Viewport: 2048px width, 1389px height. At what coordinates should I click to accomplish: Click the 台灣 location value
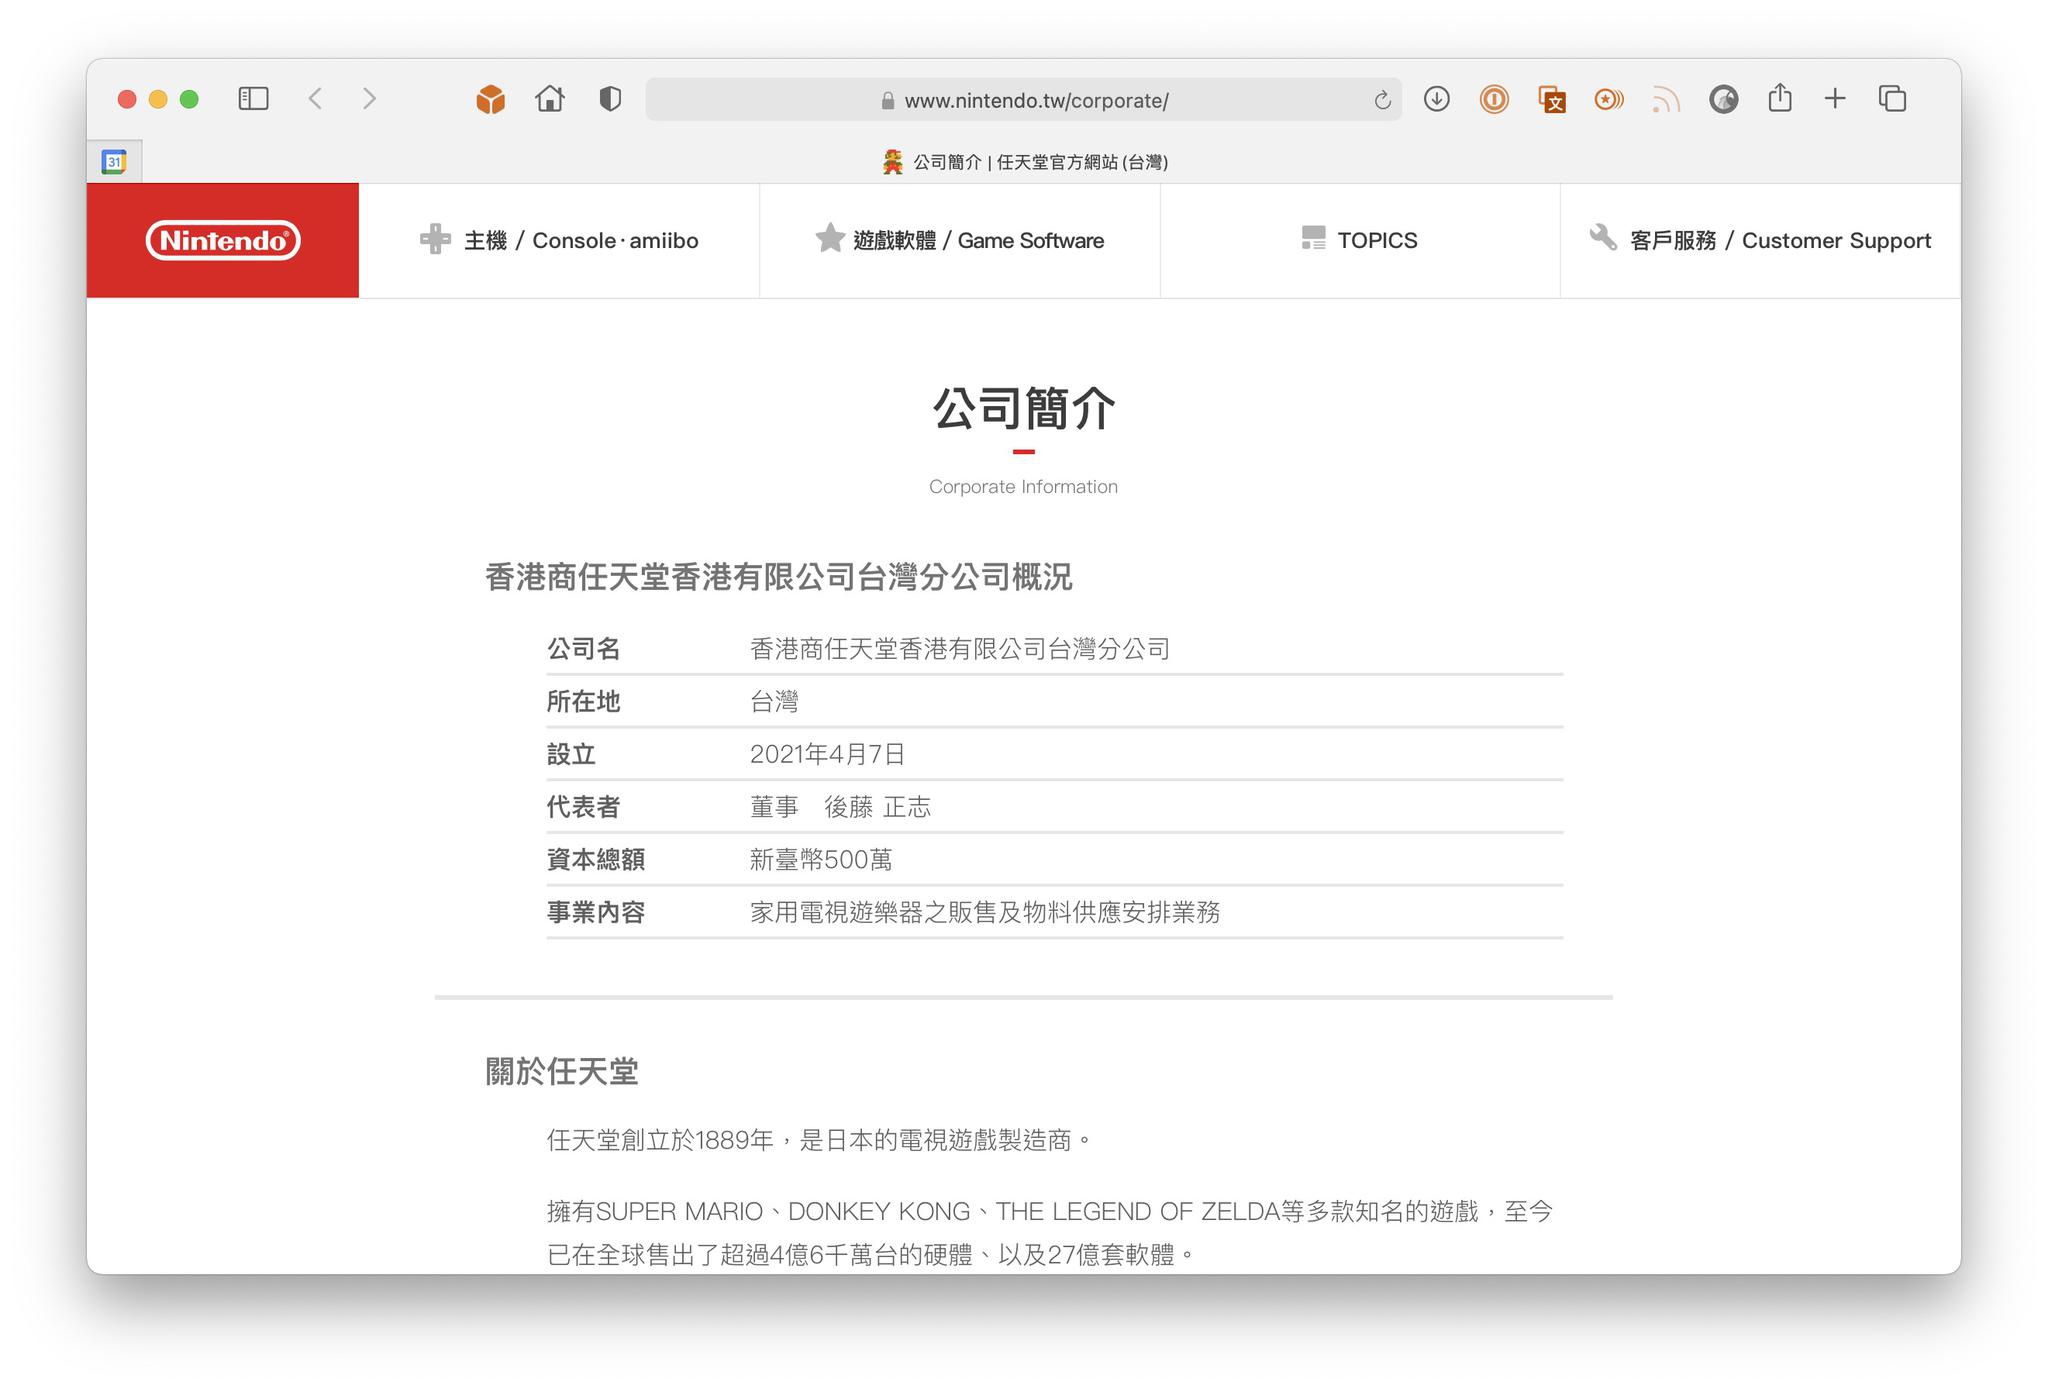[x=774, y=702]
